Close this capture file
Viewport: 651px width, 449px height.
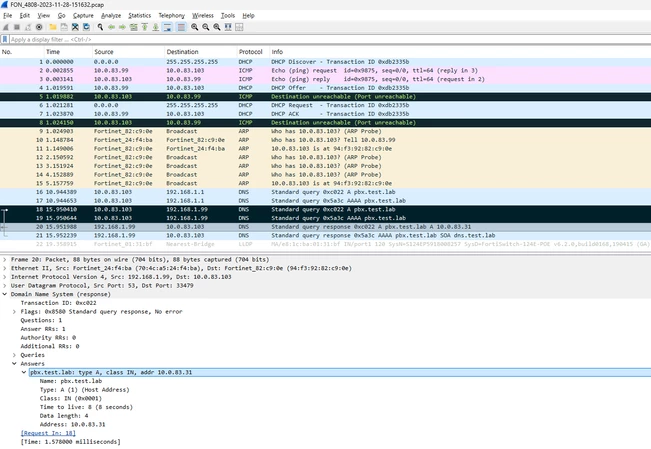(75, 27)
